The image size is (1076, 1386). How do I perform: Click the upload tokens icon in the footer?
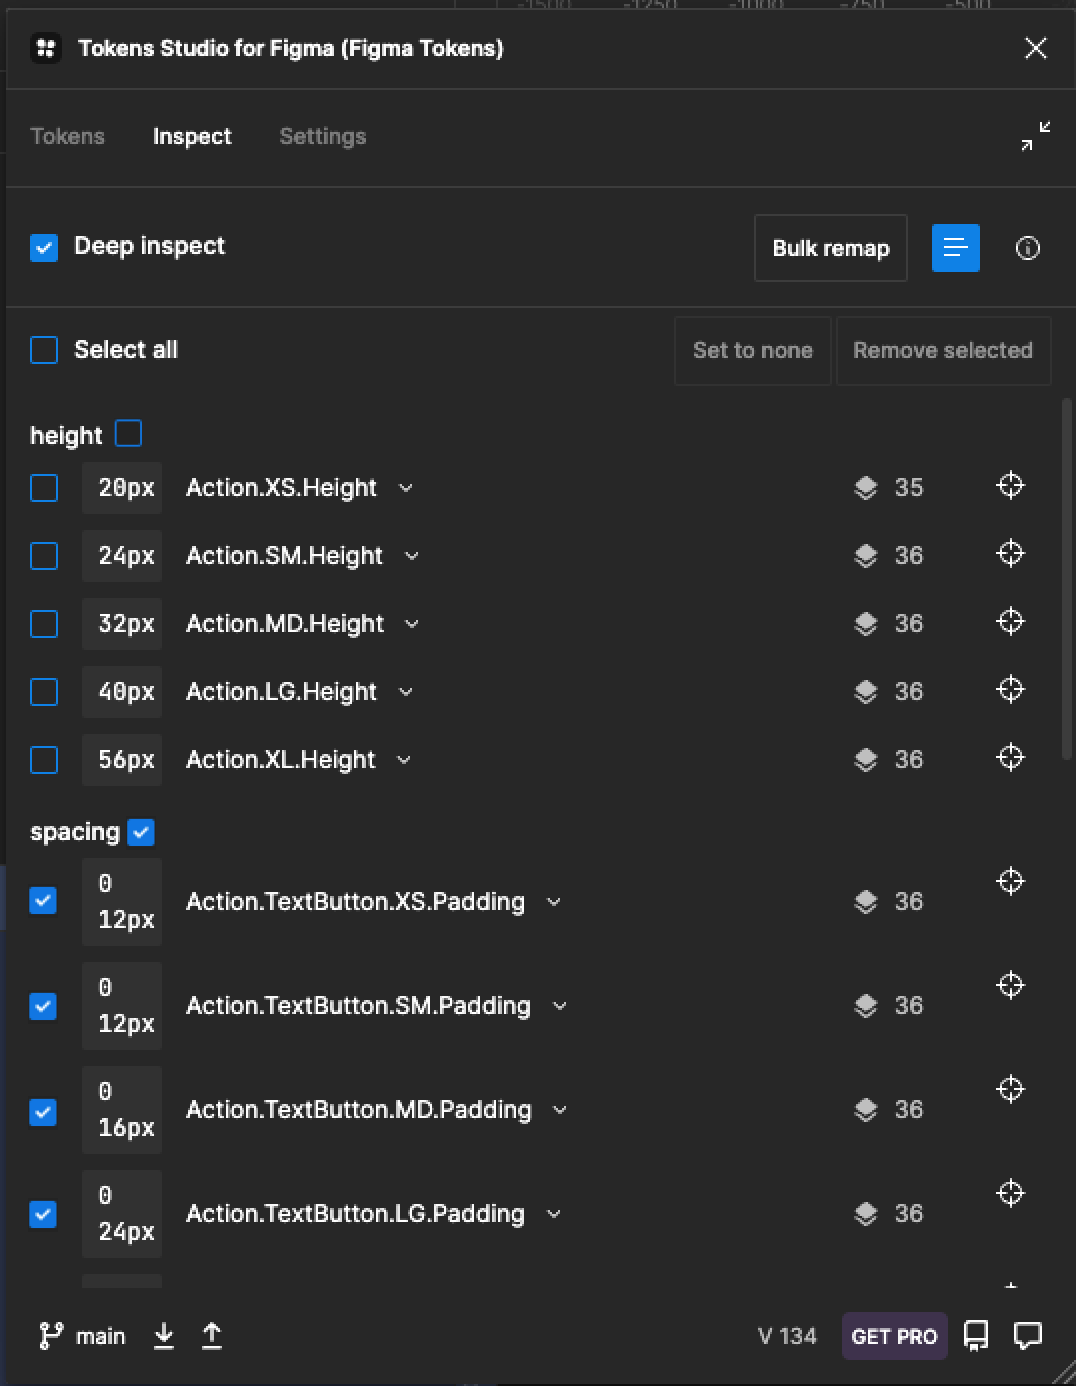pos(211,1335)
